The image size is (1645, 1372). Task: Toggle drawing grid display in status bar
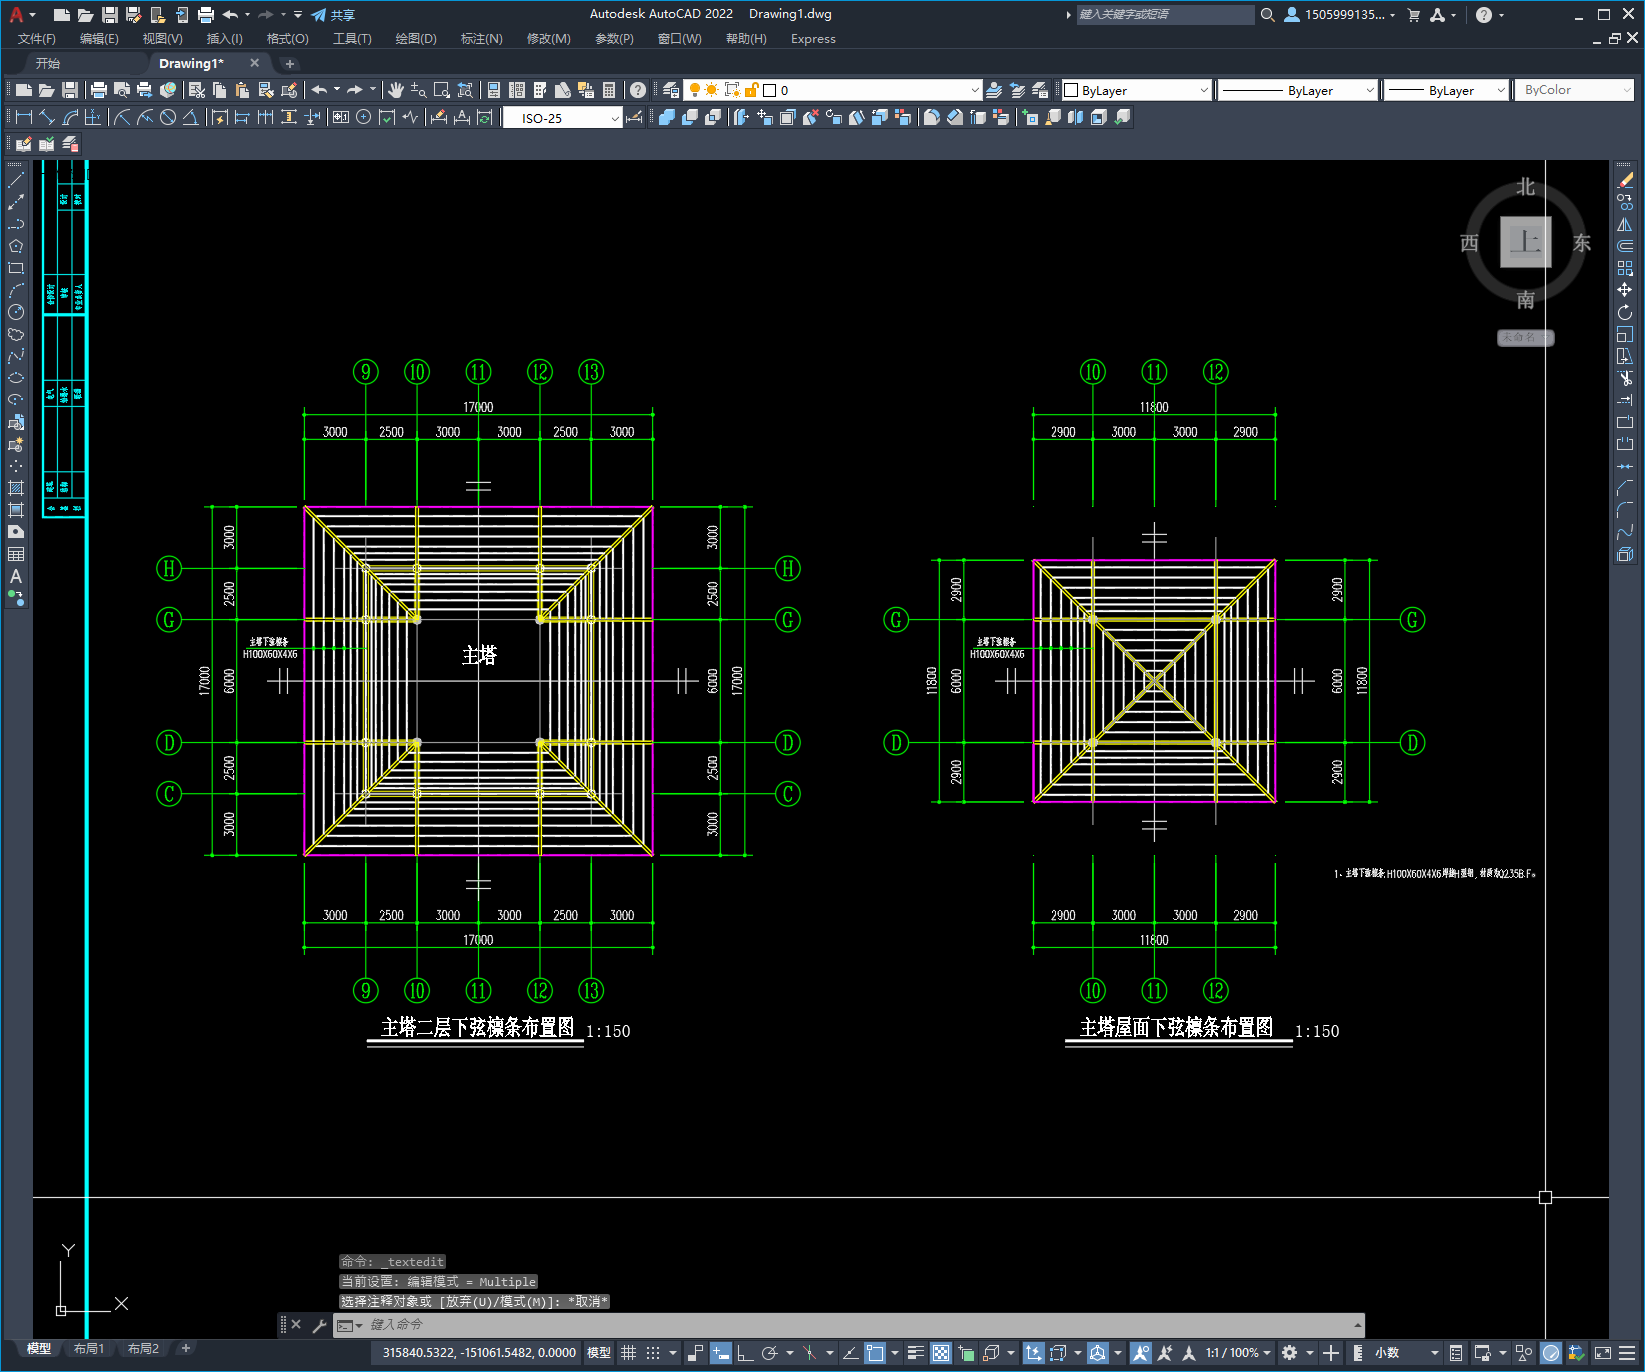pyautogui.click(x=629, y=1353)
